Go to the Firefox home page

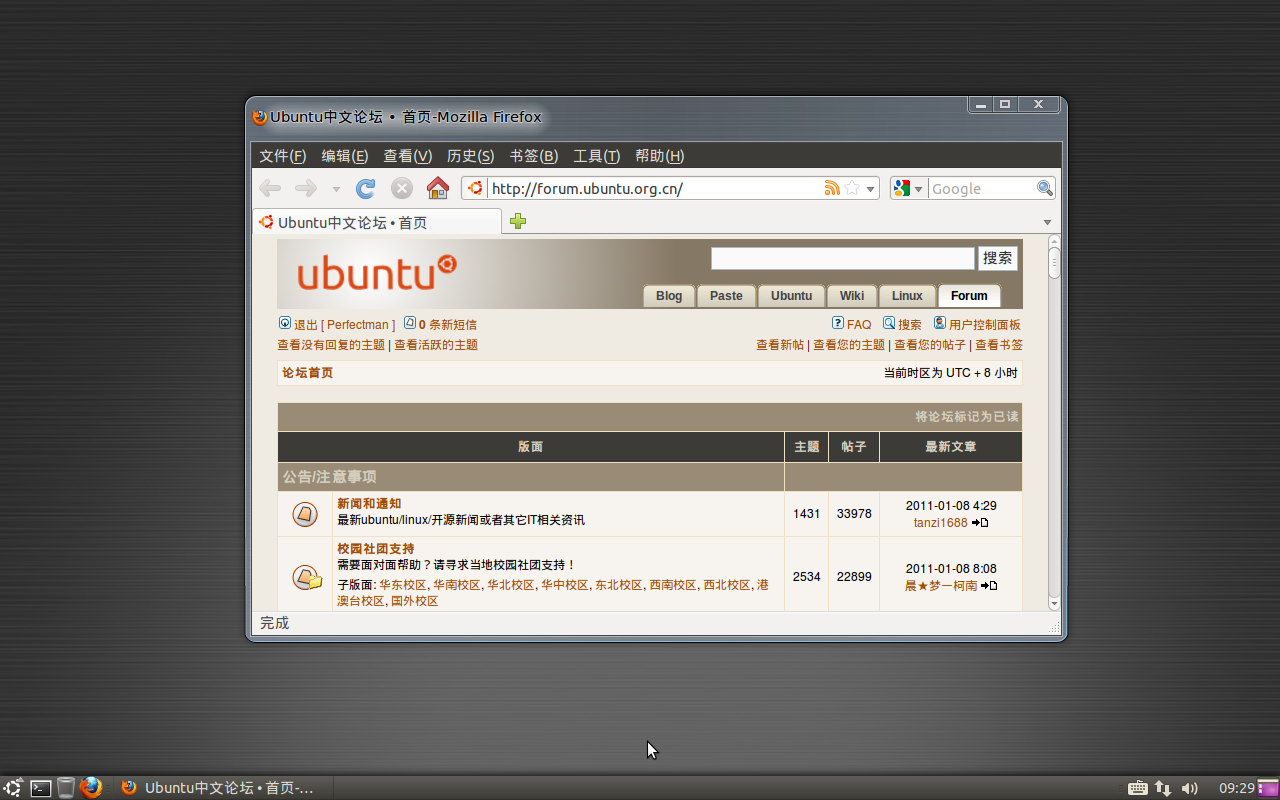[438, 188]
